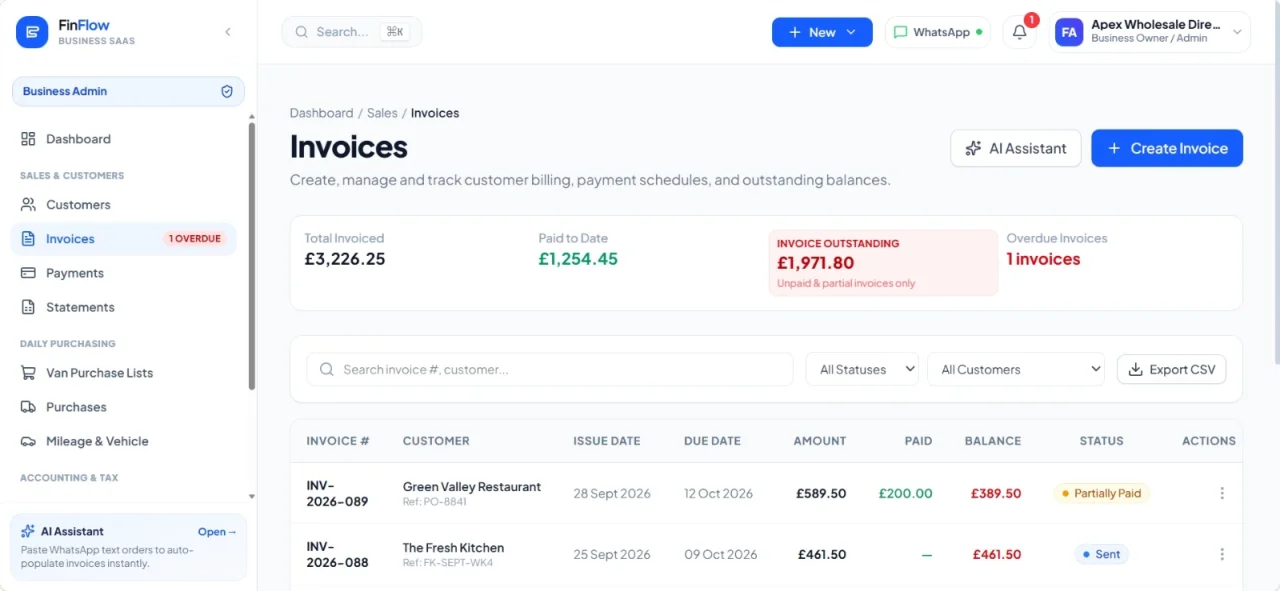Focus the invoice search field
Image resolution: width=1280 pixels, height=591 pixels.
point(550,369)
